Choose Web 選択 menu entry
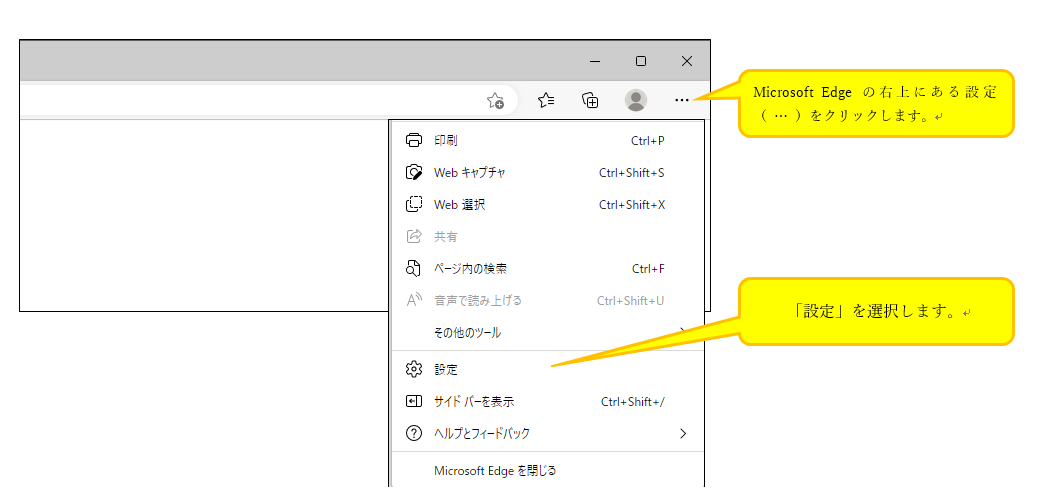 [x=547, y=204]
